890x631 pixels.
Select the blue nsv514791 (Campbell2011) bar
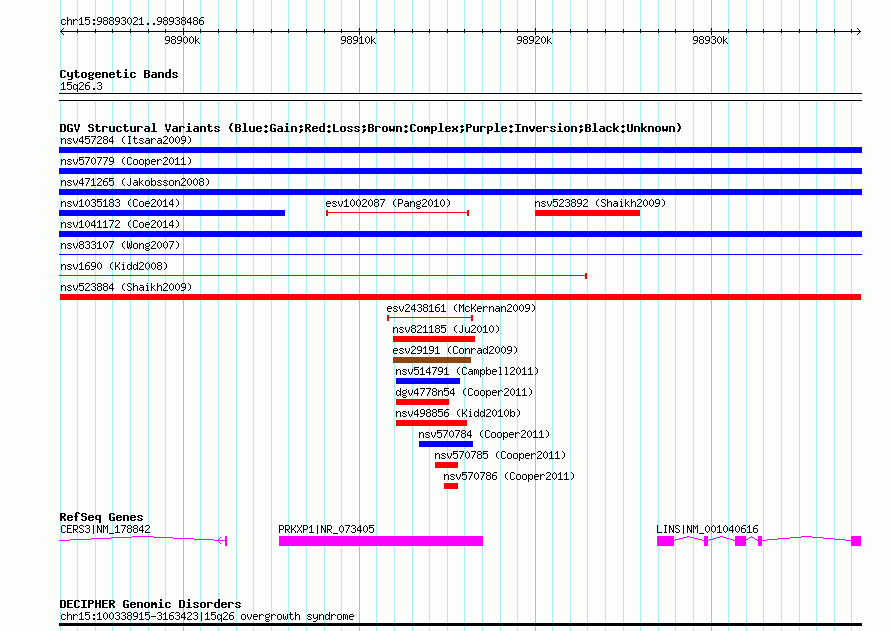tap(427, 381)
